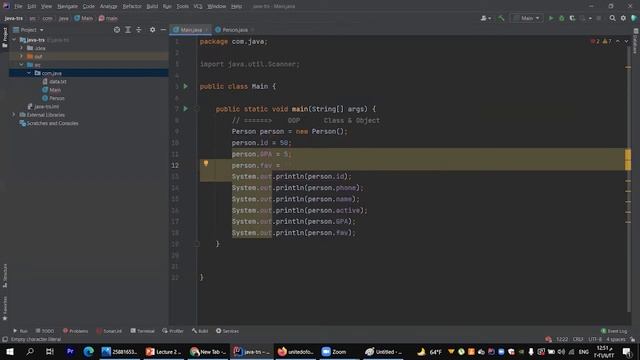
Task: Open the Navigate menu
Action: coord(67,6)
